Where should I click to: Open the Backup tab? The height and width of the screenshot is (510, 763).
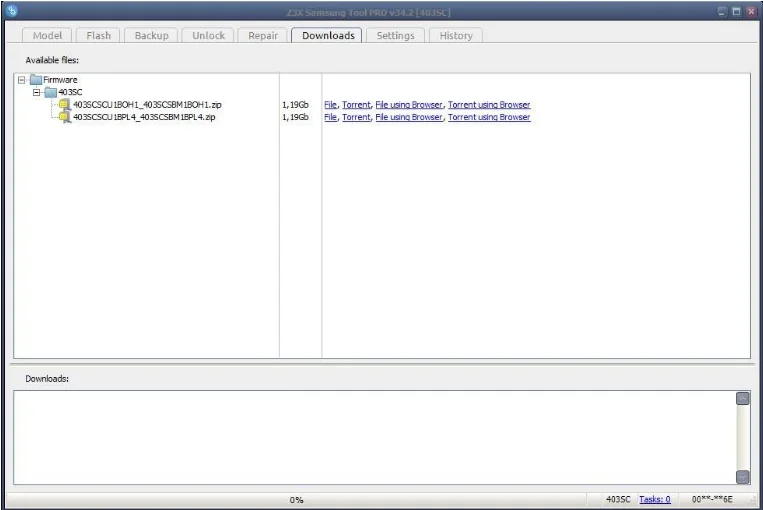[151, 36]
